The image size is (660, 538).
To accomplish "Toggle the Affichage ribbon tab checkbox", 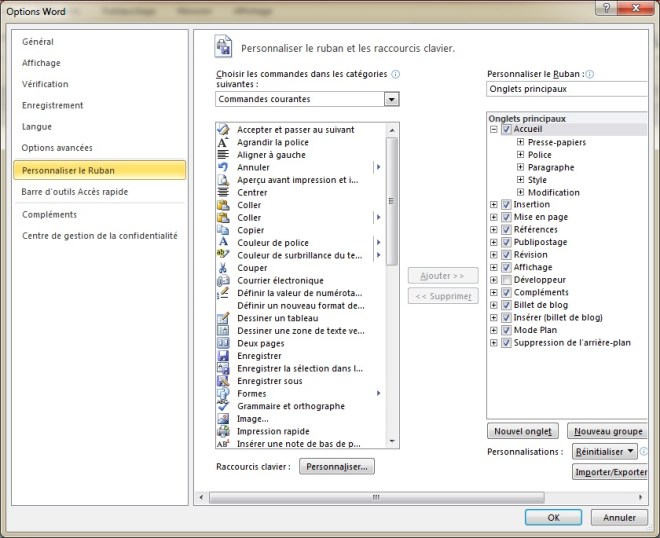I will pyautogui.click(x=506, y=267).
